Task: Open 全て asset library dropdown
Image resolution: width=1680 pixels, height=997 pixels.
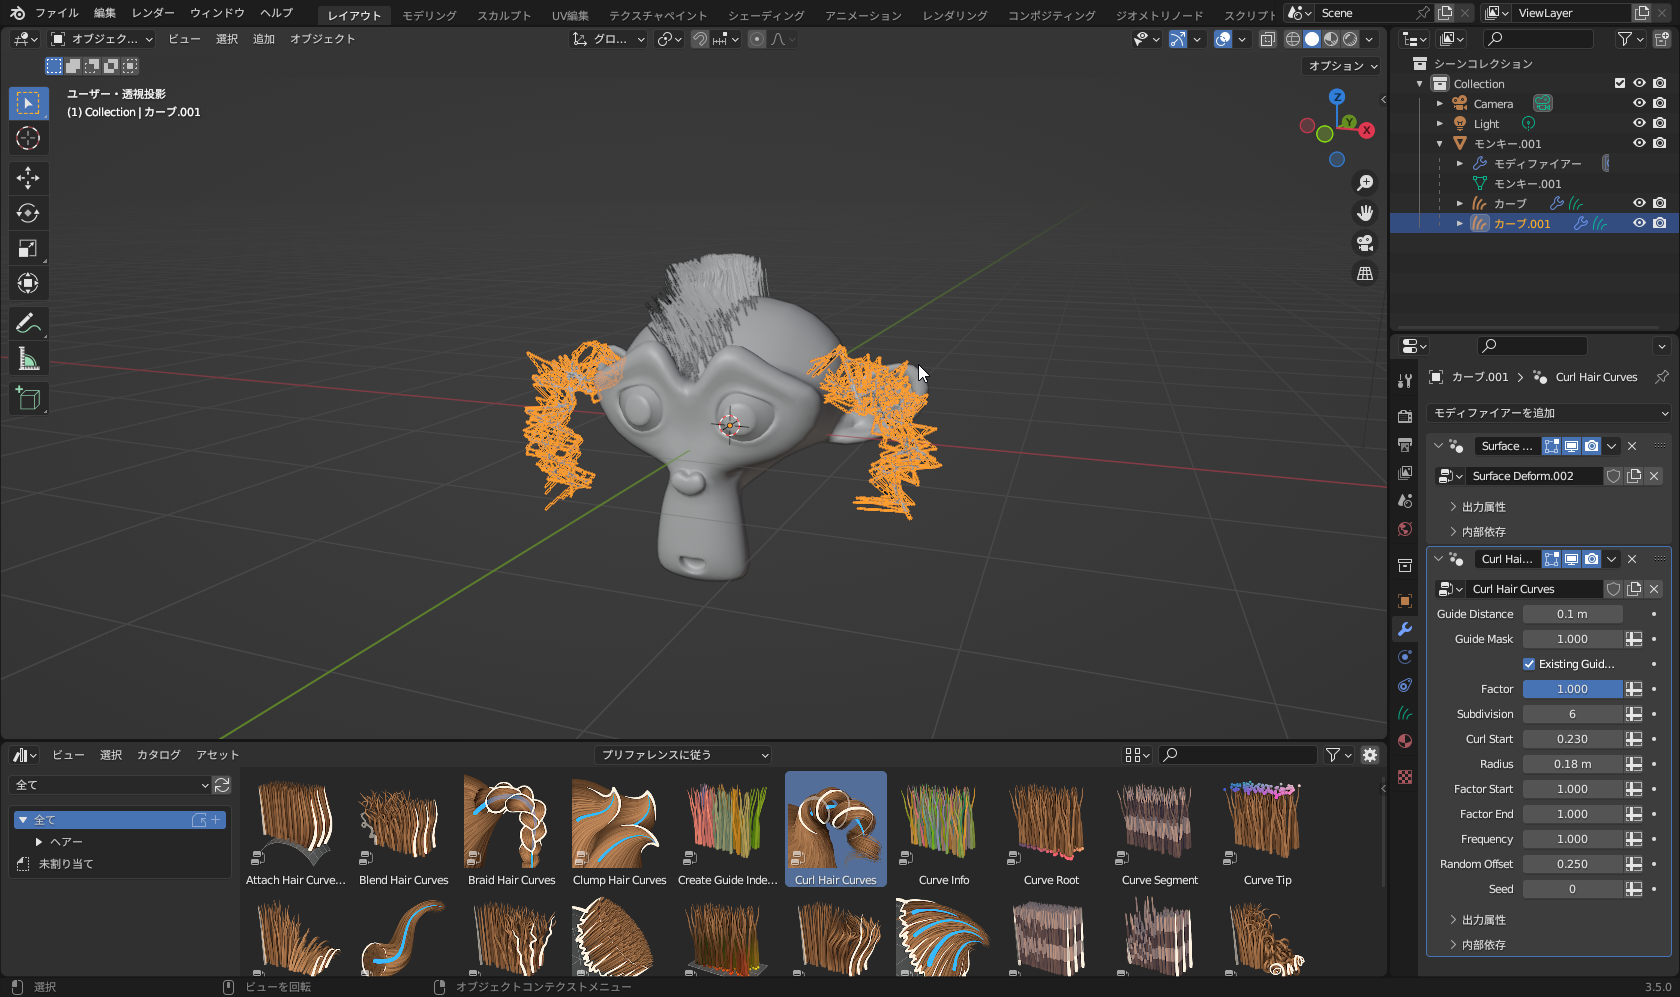Action: [110, 785]
